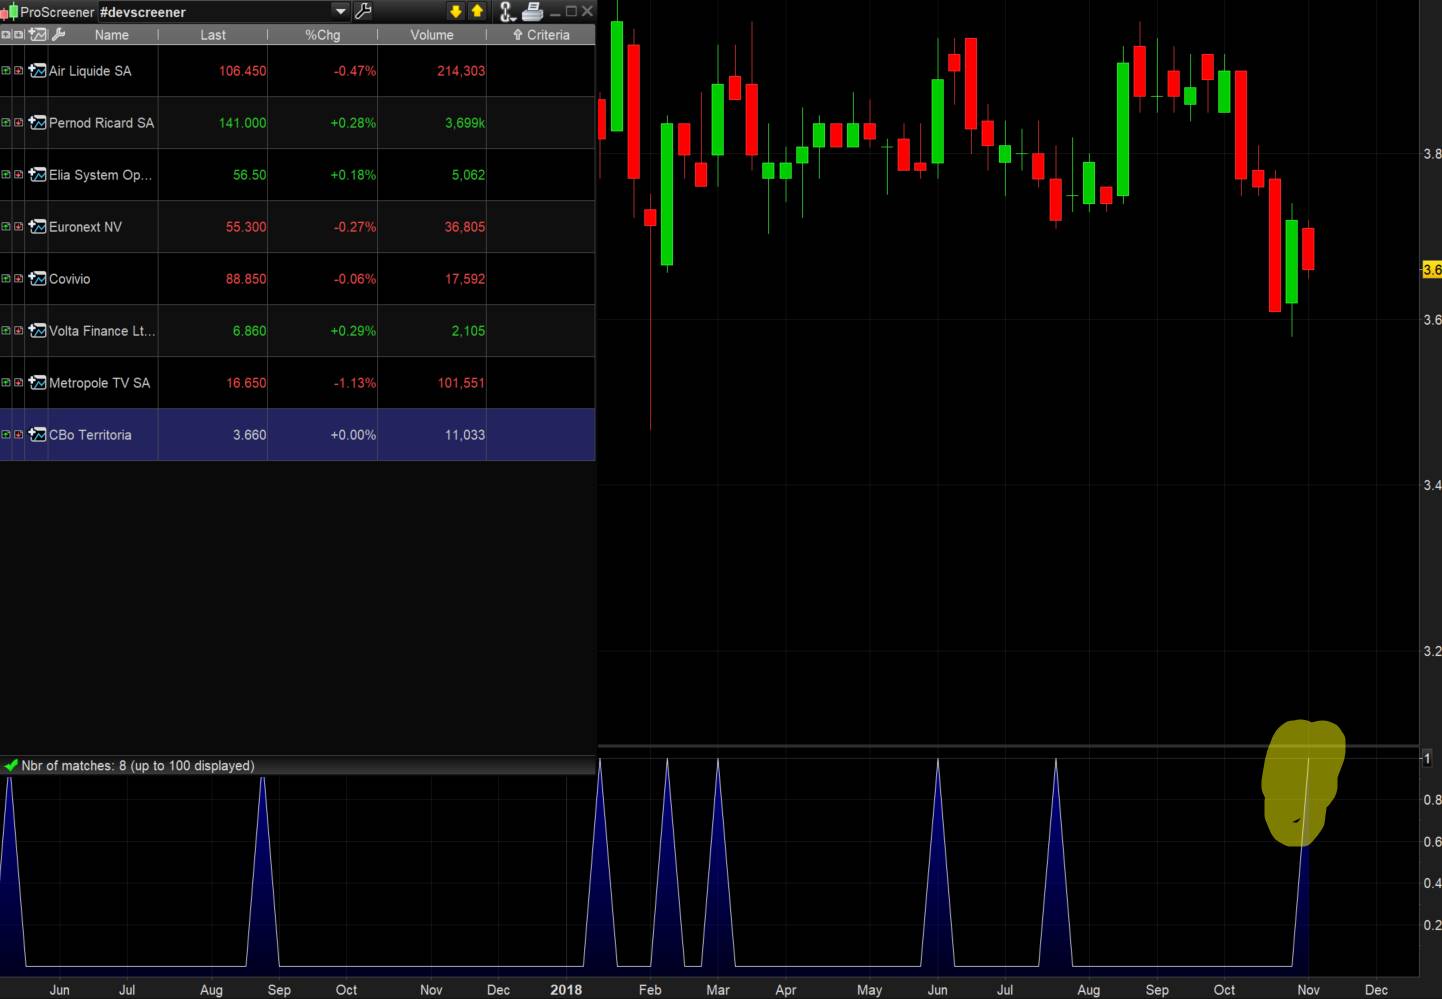Image resolution: width=1442 pixels, height=999 pixels.
Task: Click the printer icon in ProScreener
Action: 532,12
